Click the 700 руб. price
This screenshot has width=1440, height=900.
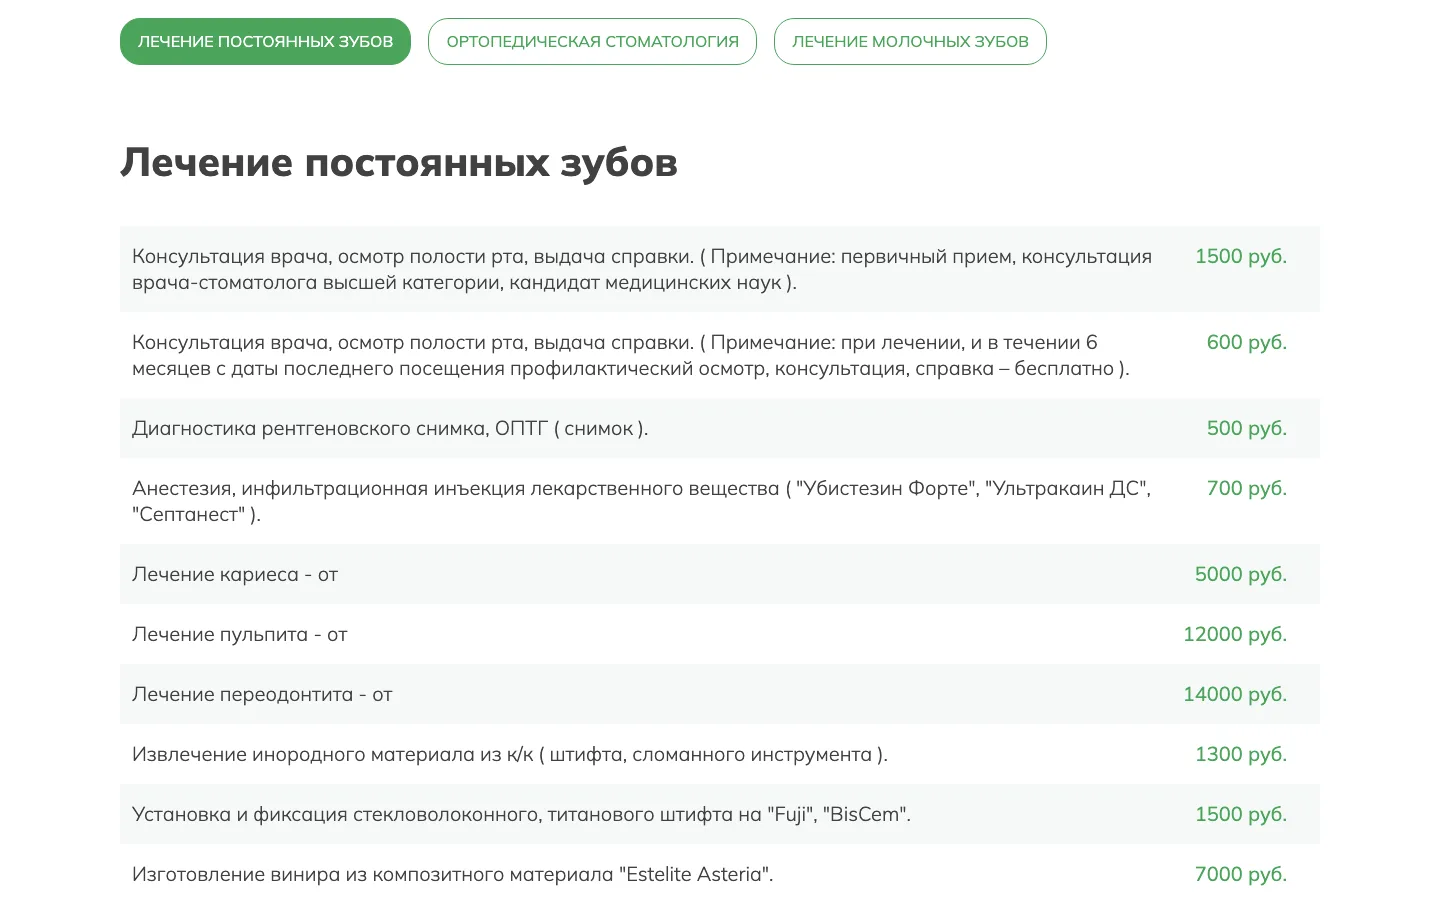coord(1247,488)
